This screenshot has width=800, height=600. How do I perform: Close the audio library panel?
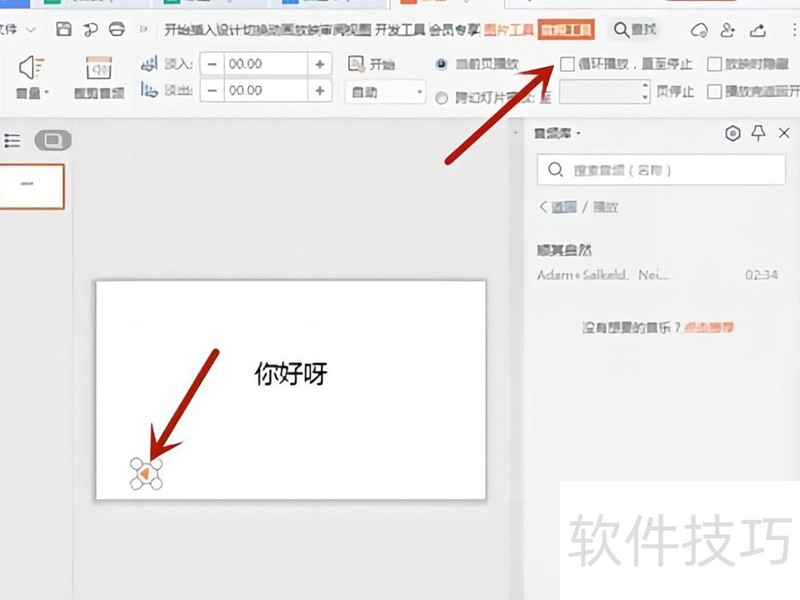(784, 133)
